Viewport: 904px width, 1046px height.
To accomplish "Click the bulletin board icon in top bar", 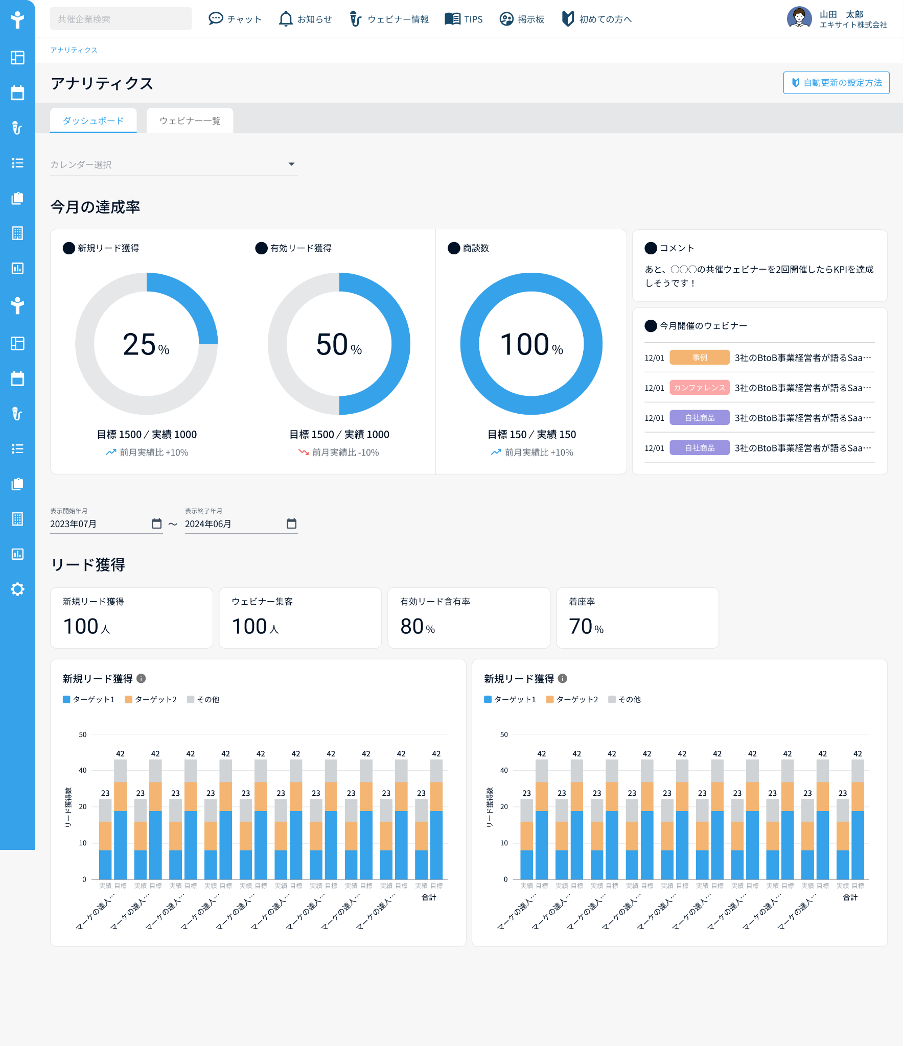I will click(x=506, y=19).
